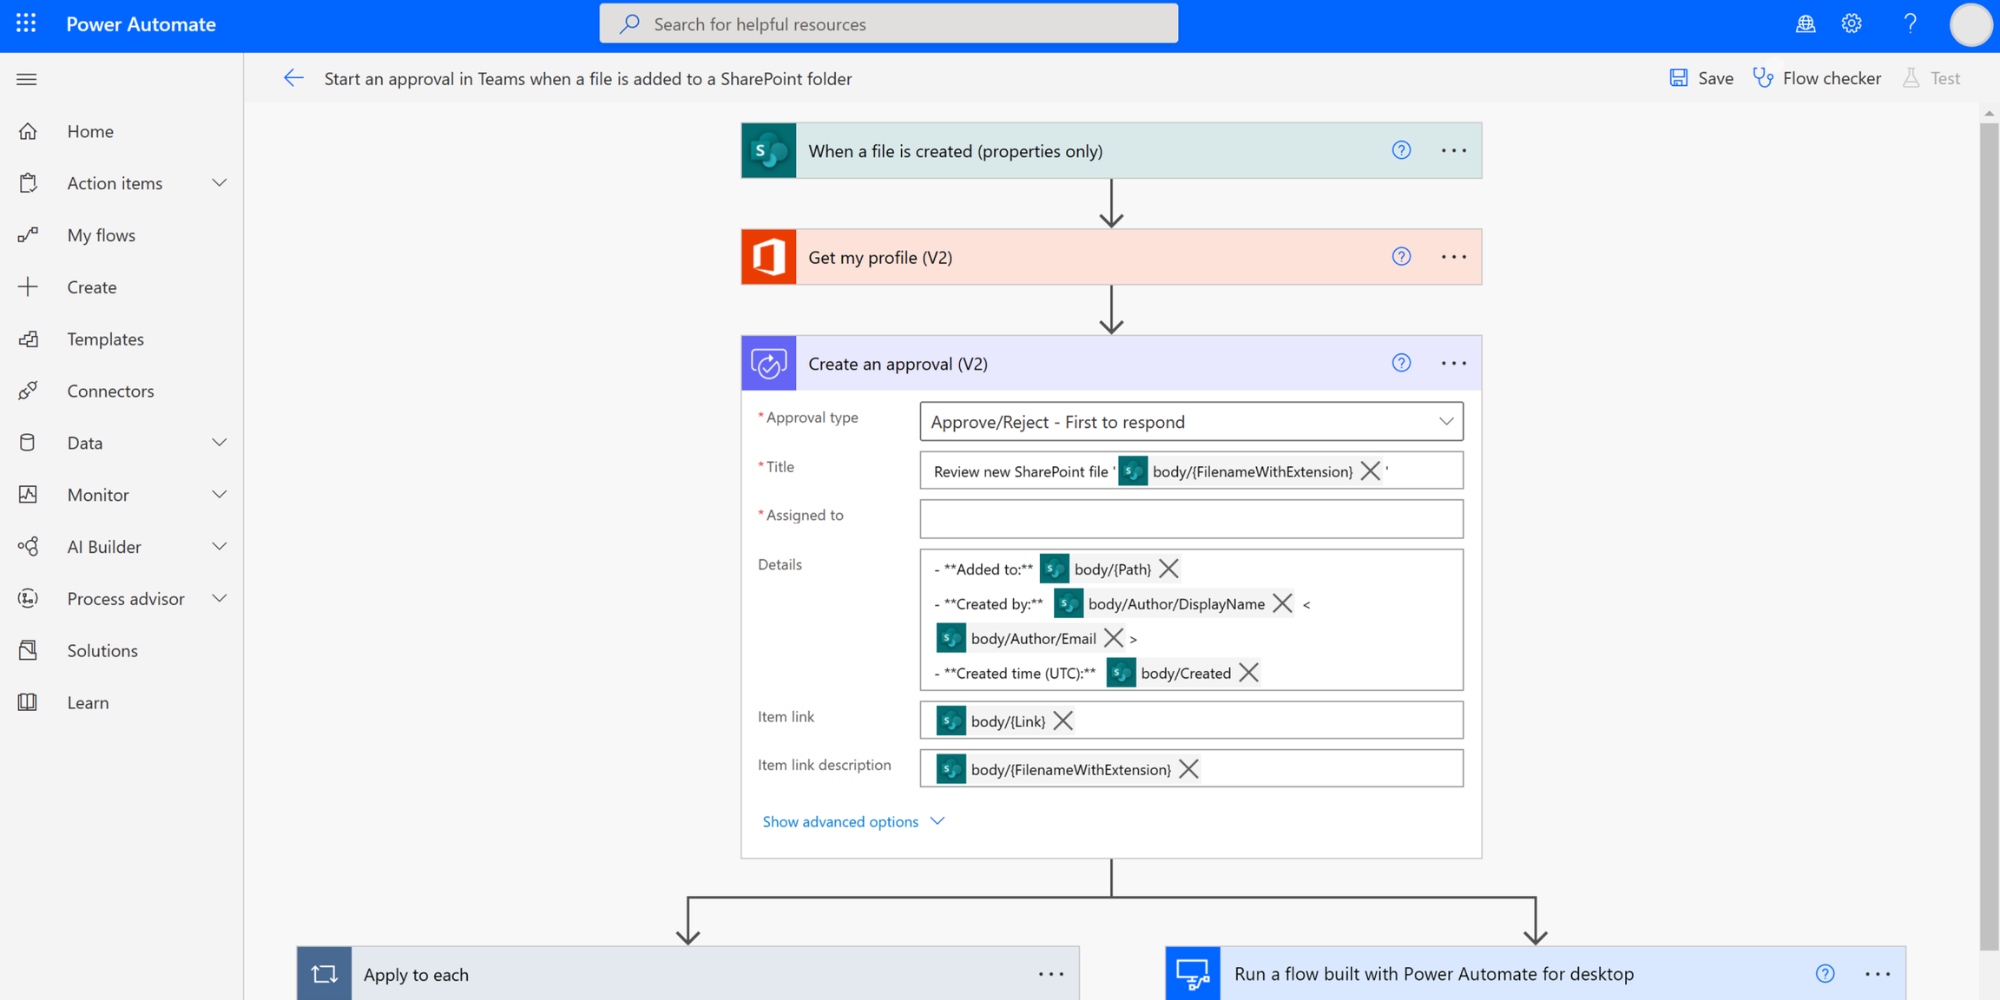2000x1000 pixels.
Task: Click the vertical scrollbar on the canvas
Action: click(x=1988, y=530)
